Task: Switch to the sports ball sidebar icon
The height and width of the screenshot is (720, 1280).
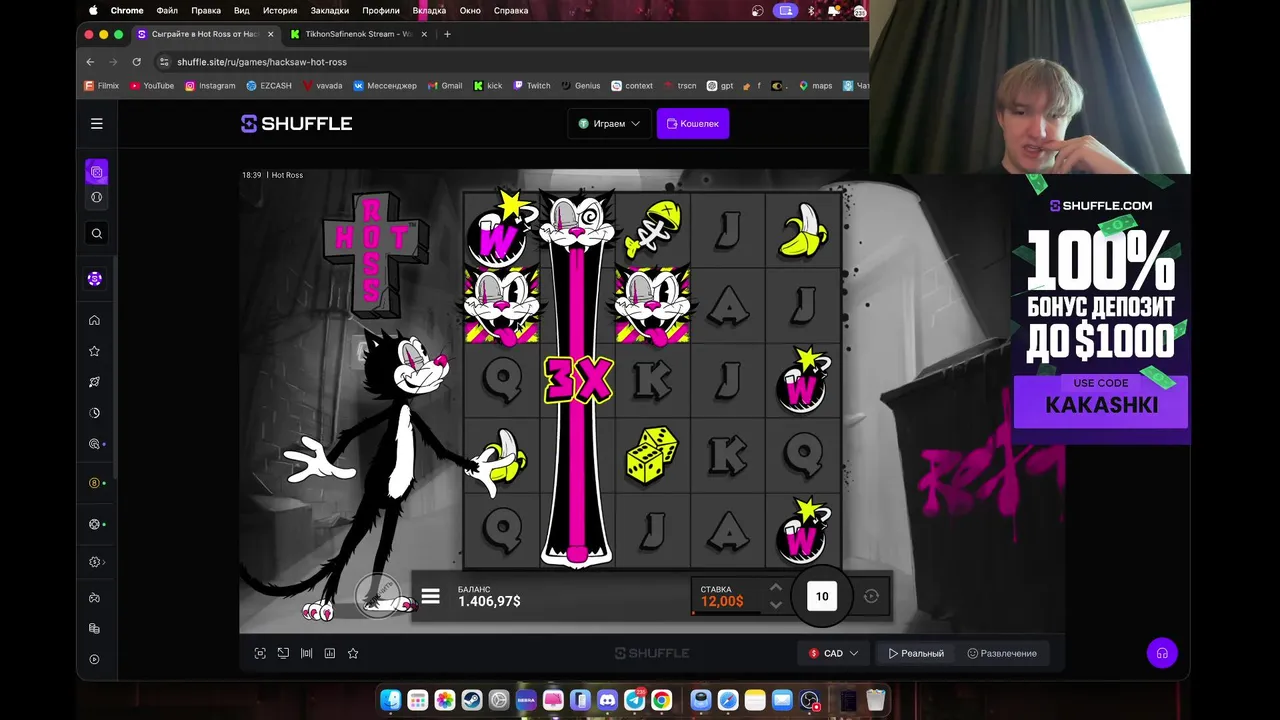Action: click(97, 197)
